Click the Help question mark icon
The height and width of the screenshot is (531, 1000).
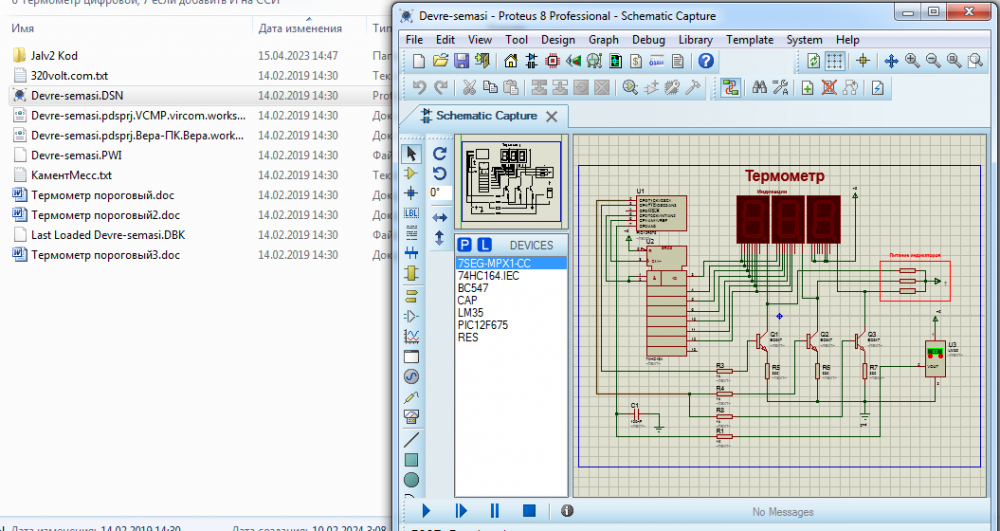(x=706, y=61)
